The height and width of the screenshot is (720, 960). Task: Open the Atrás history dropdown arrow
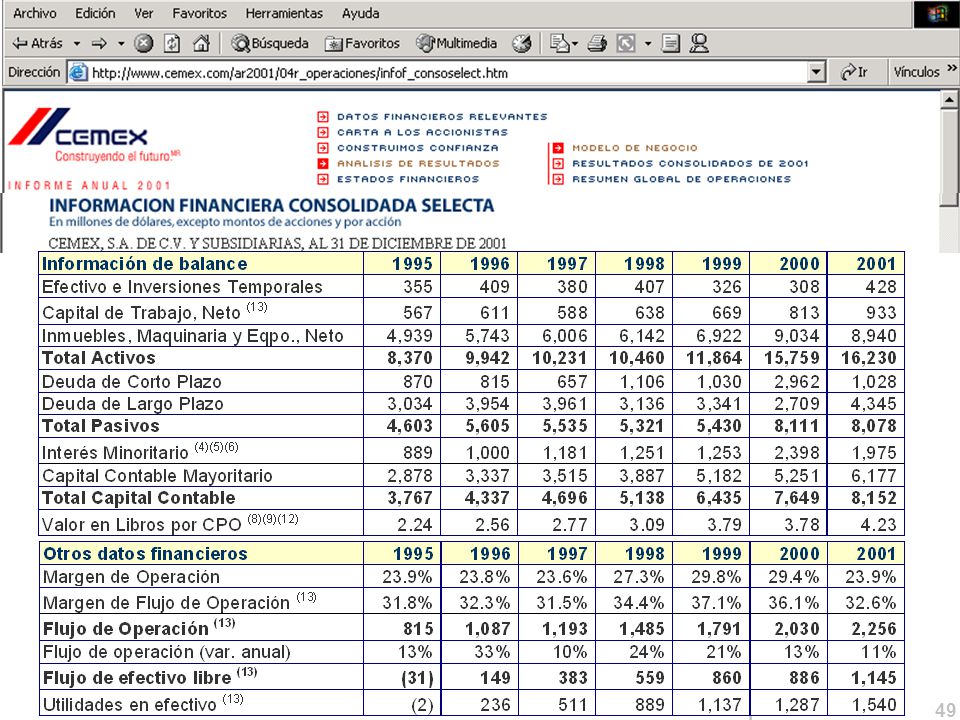tap(77, 43)
